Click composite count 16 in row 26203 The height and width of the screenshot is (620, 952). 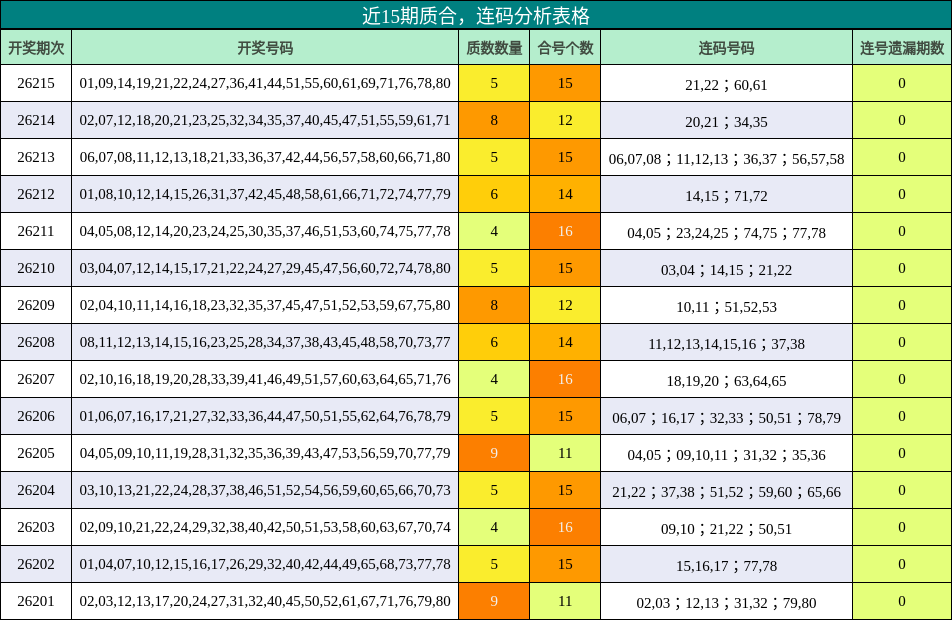565,528
